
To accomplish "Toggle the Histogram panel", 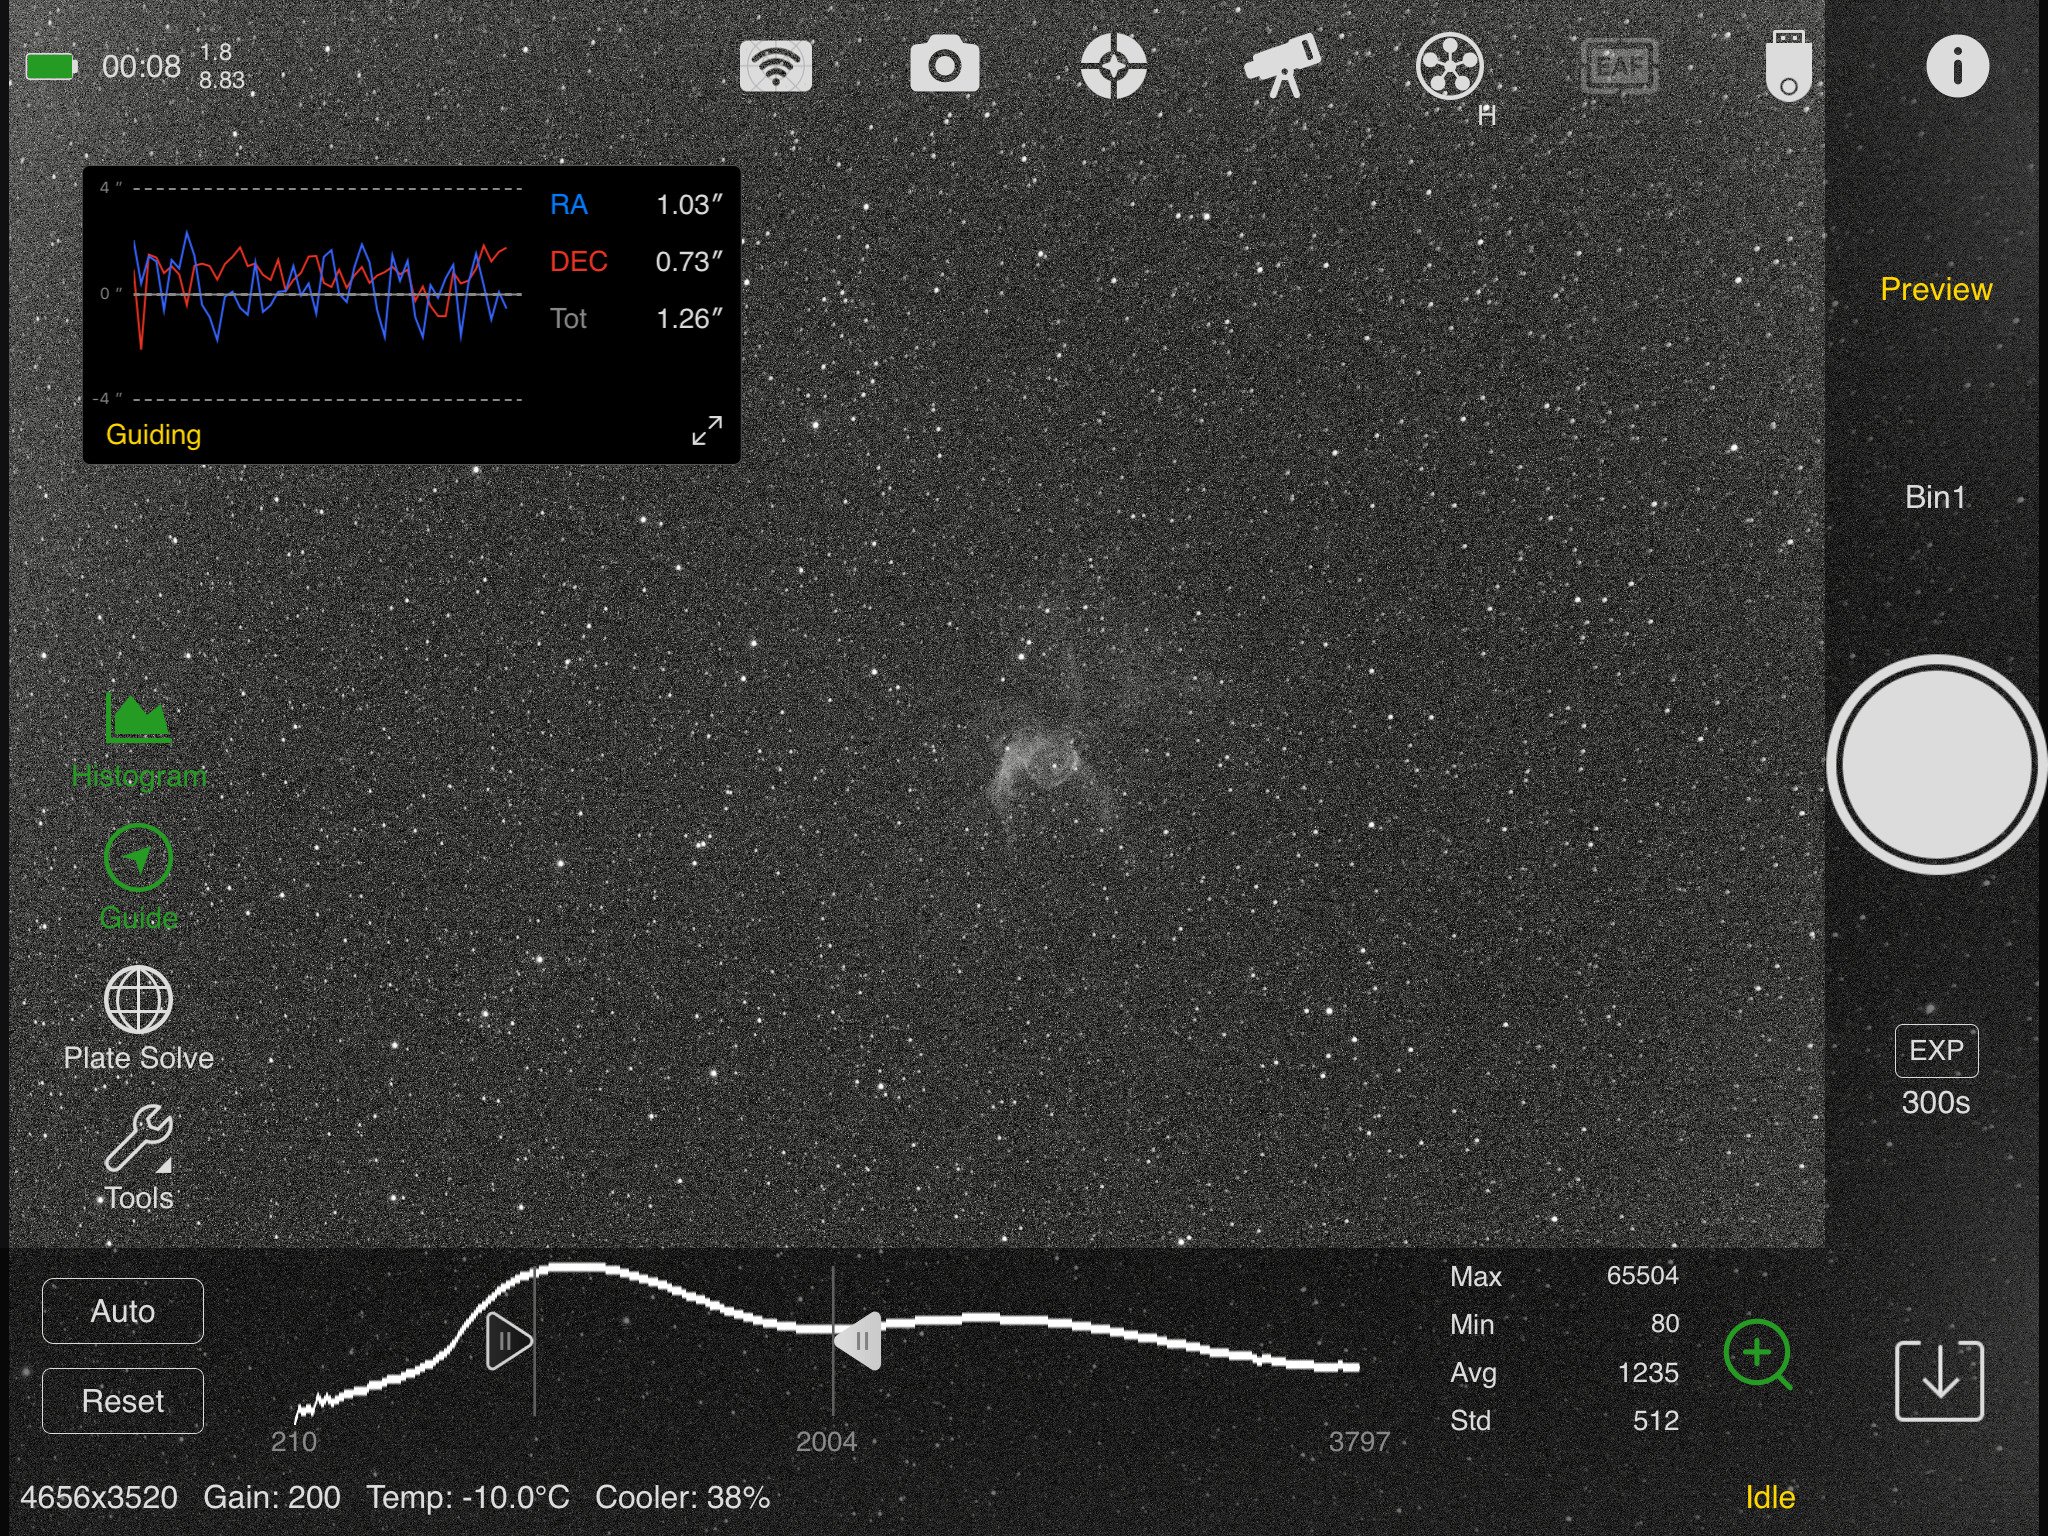I will (x=138, y=738).
